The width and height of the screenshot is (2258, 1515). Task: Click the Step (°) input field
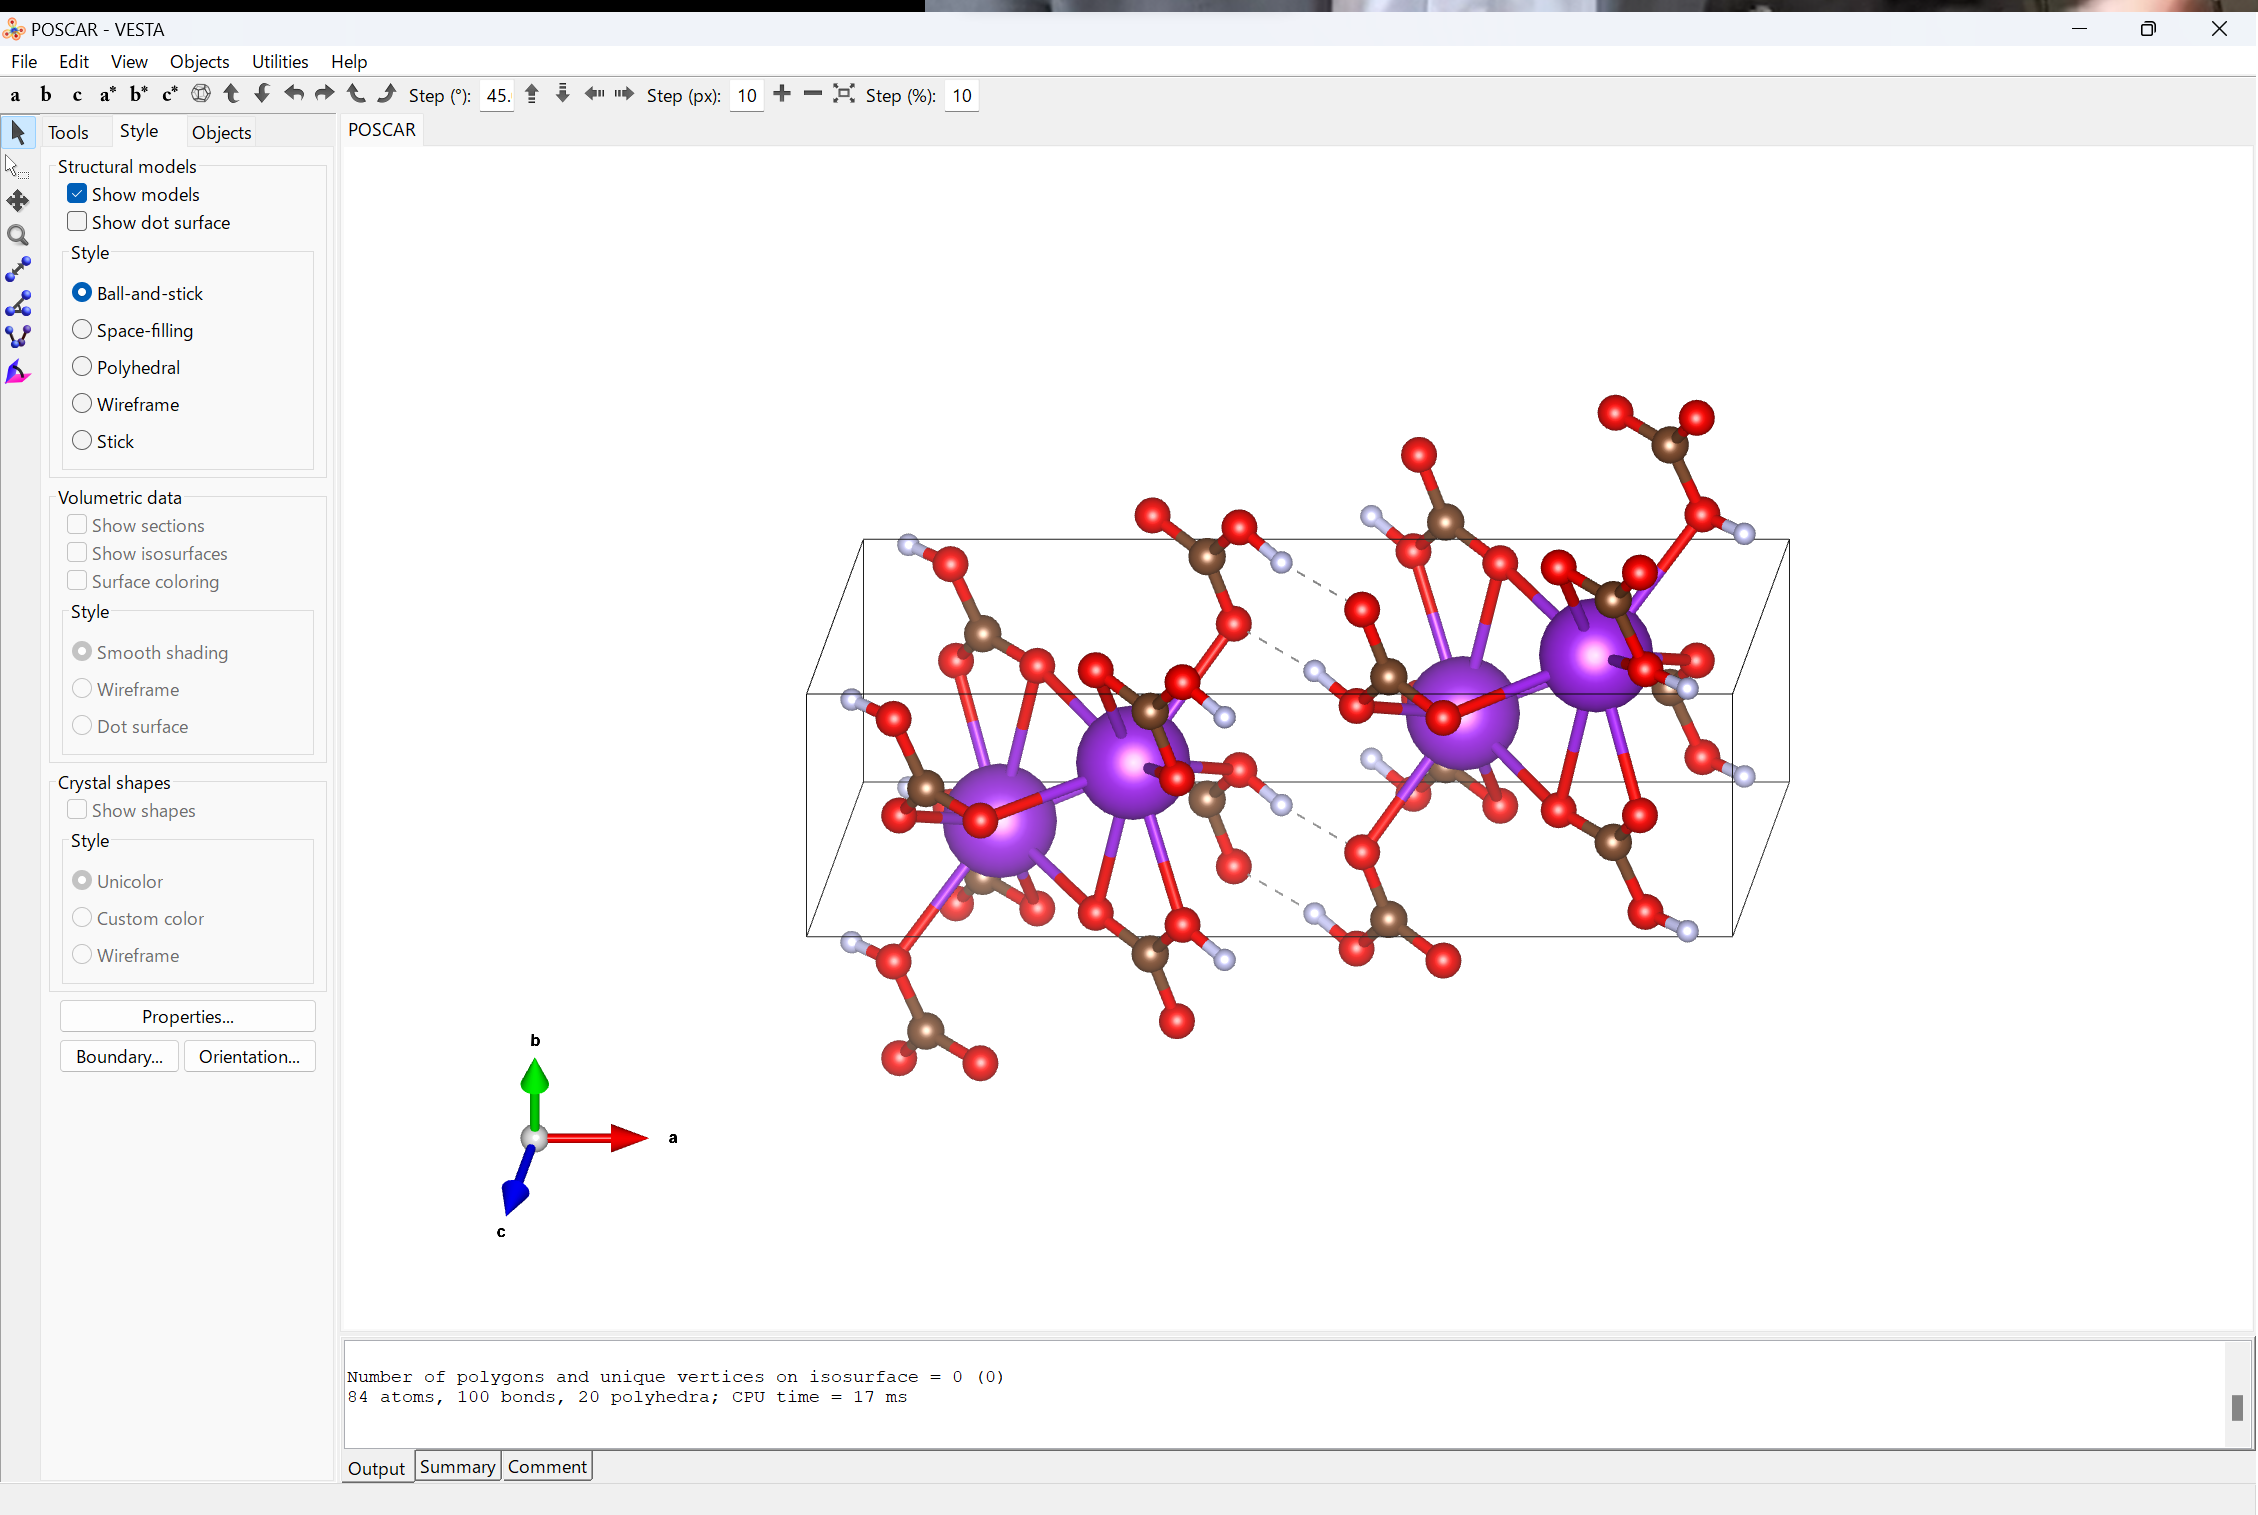[497, 96]
